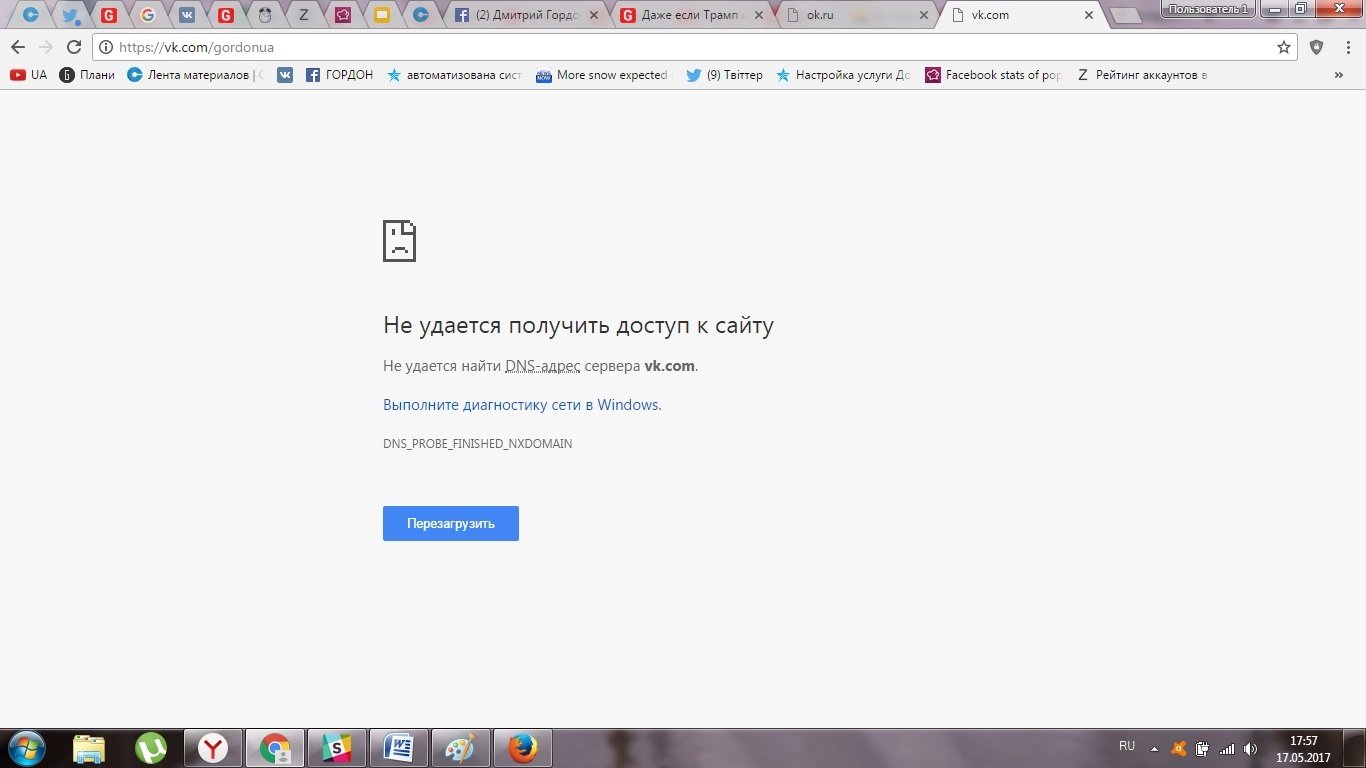1366x768 pixels.
Task: Open Yandex browser from taskbar
Action: 212,748
